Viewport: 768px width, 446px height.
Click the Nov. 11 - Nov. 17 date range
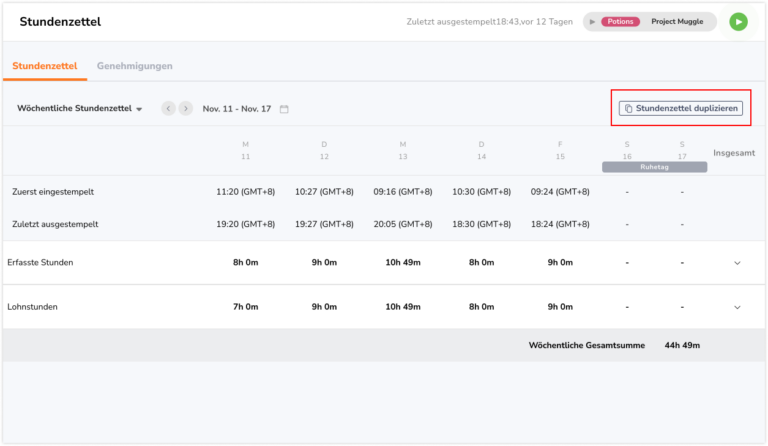tap(237, 109)
